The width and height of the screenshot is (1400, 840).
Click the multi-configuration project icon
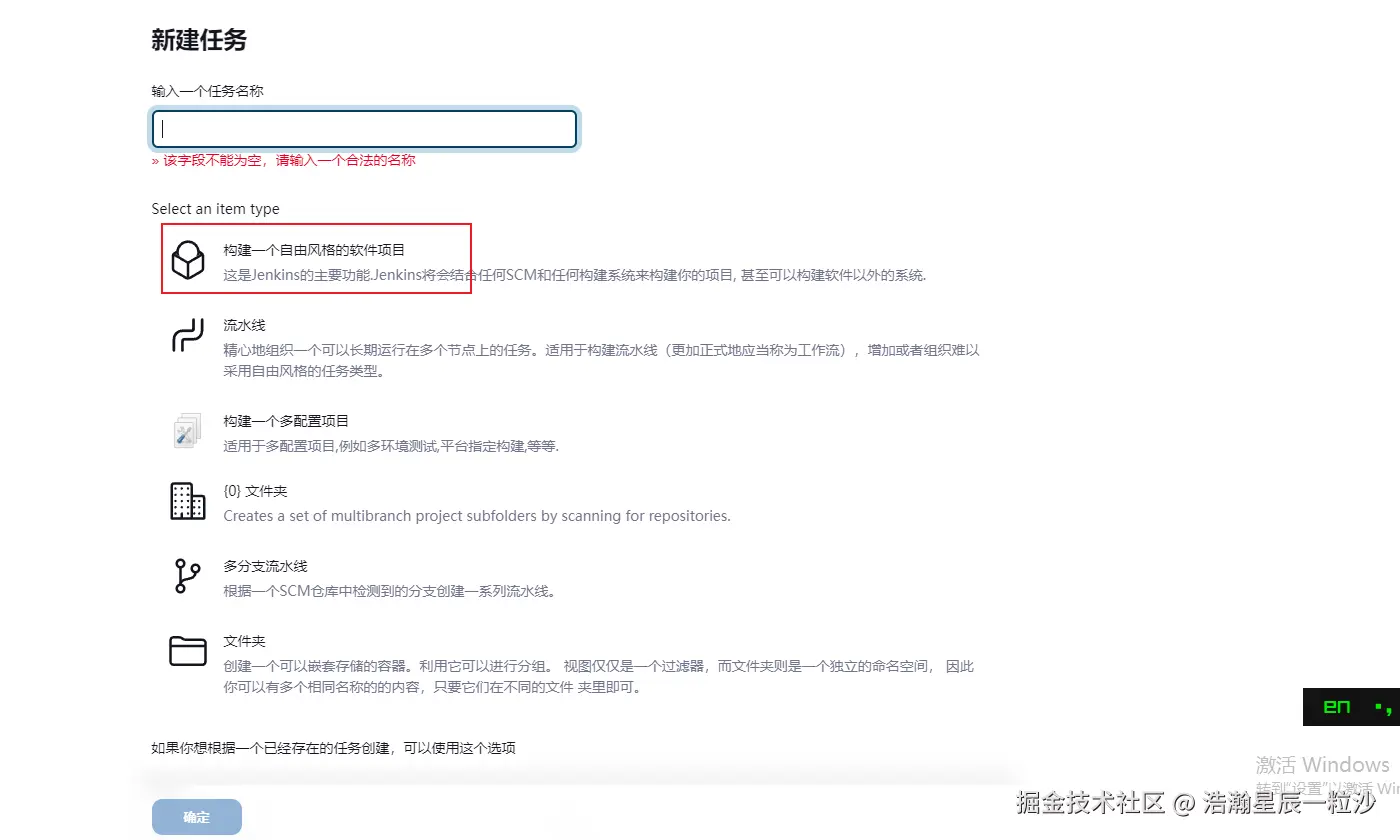(187, 430)
